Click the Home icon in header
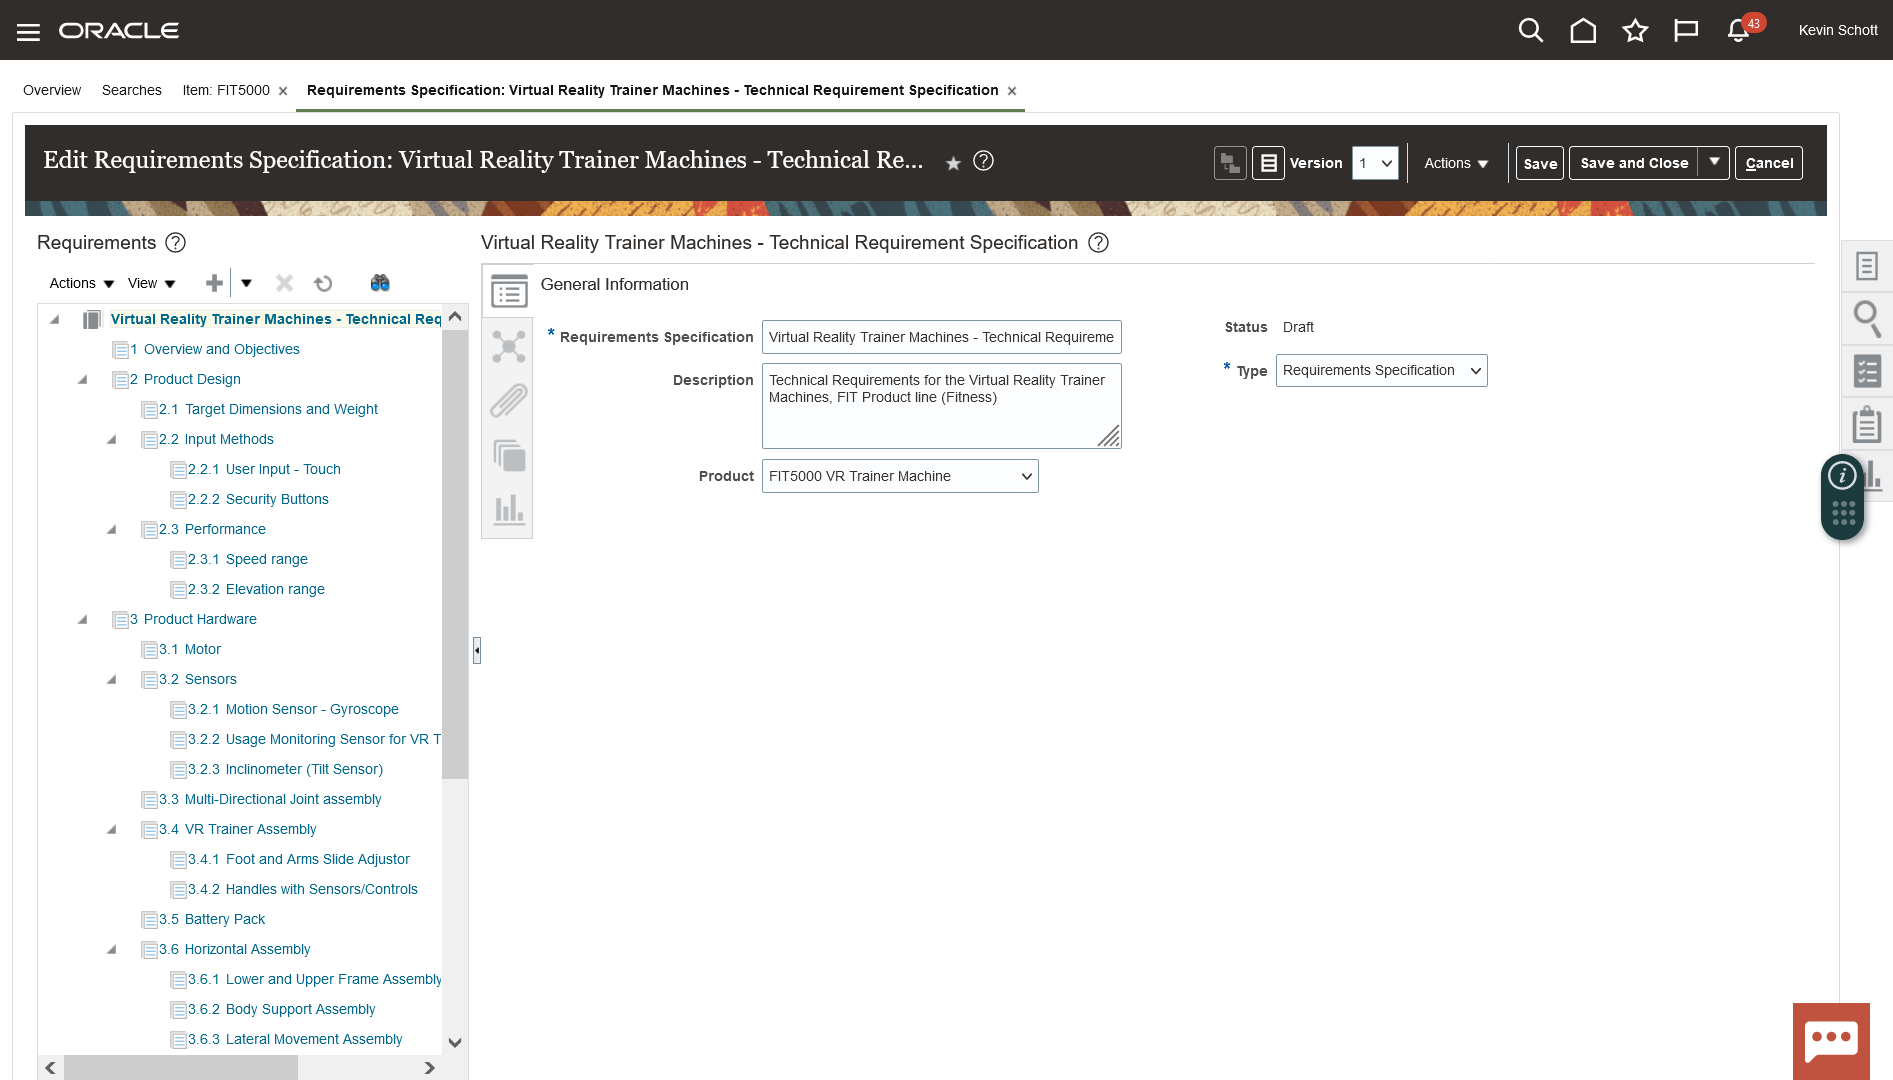Viewport: 1893px width, 1080px height. [x=1583, y=31]
